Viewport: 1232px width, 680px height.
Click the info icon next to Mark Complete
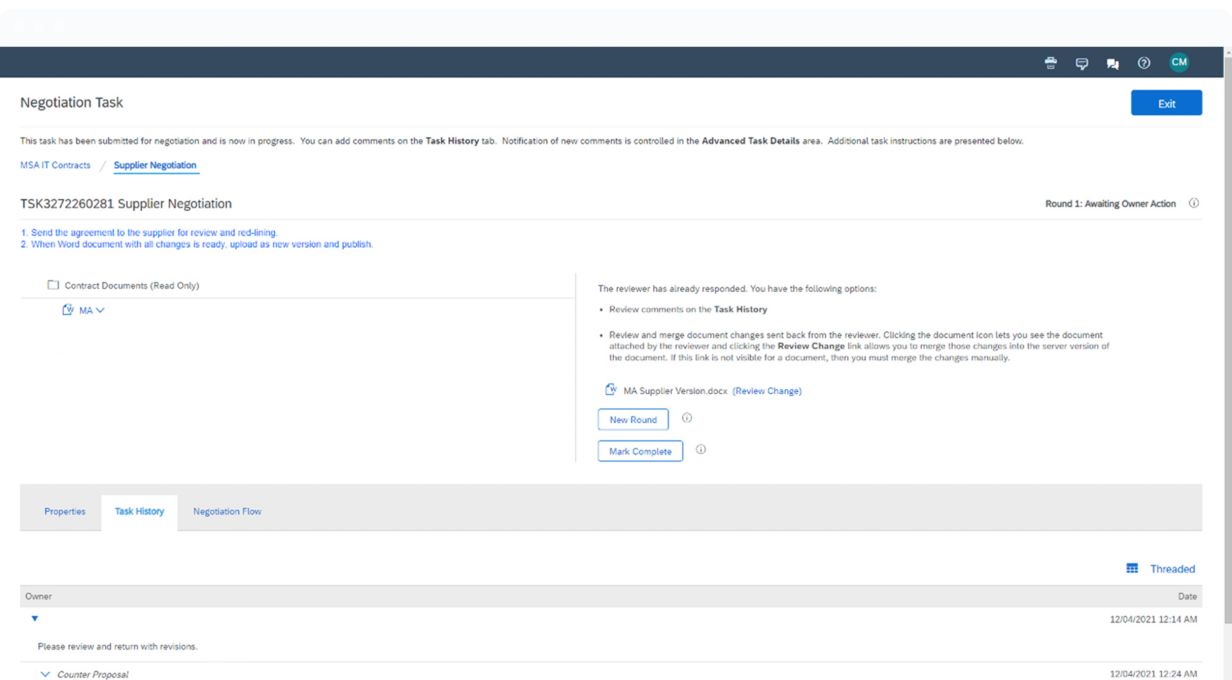pos(700,450)
